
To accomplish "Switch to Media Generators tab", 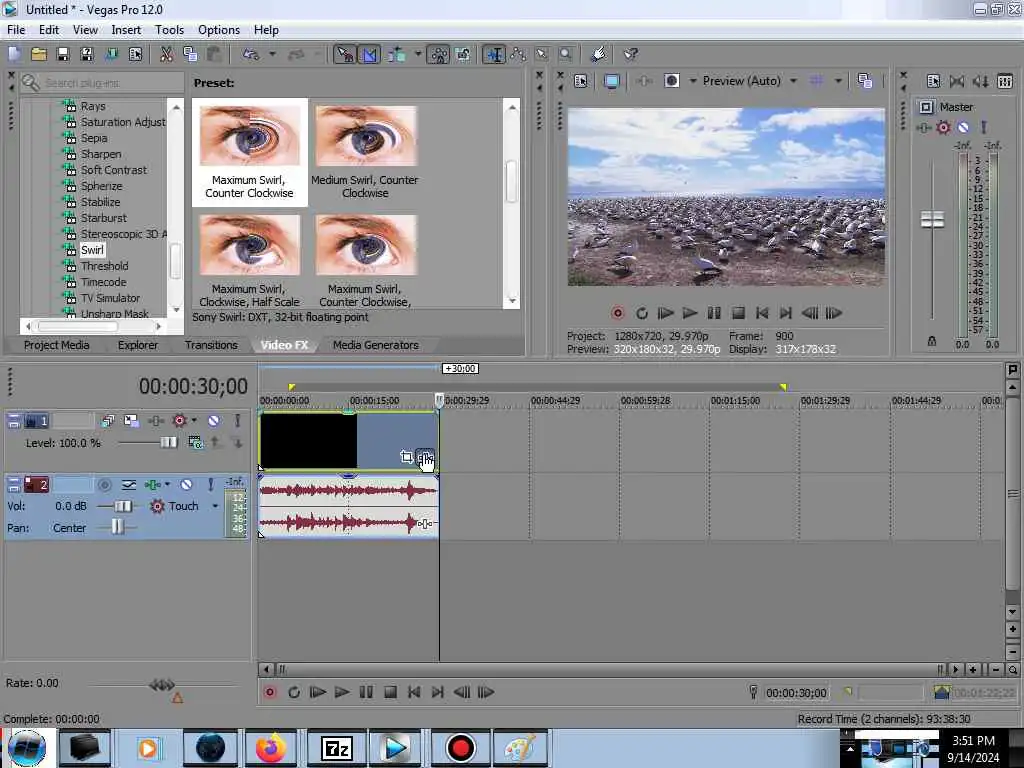I will (x=376, y=345).
